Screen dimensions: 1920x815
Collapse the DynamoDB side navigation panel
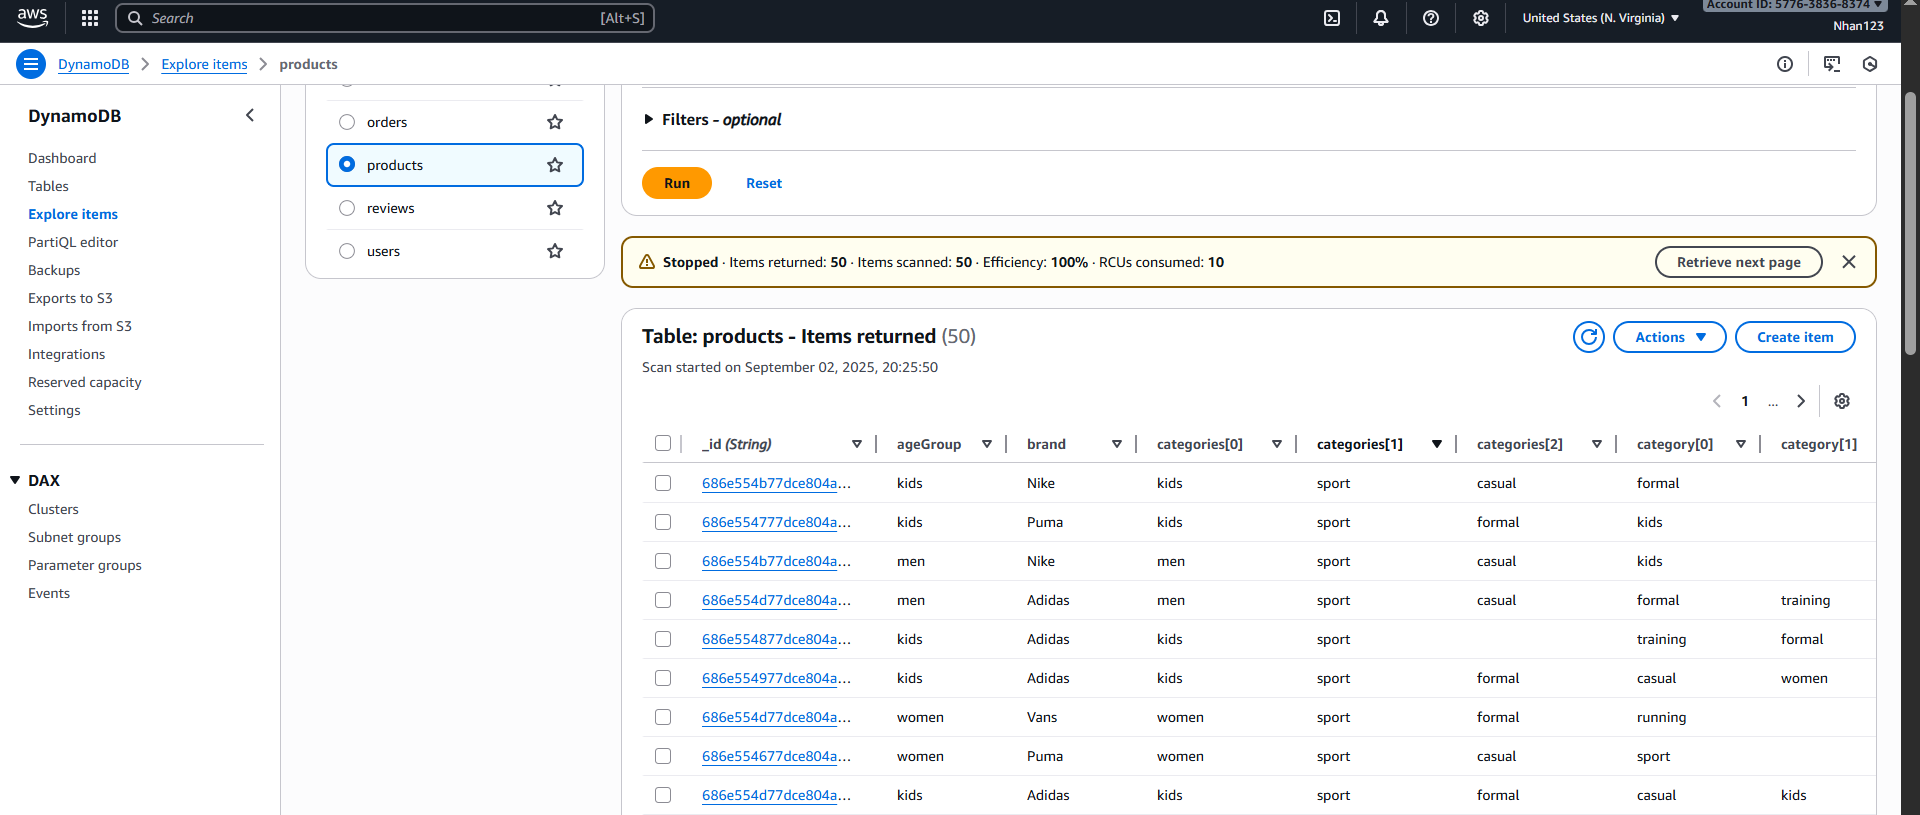point(250,116)
